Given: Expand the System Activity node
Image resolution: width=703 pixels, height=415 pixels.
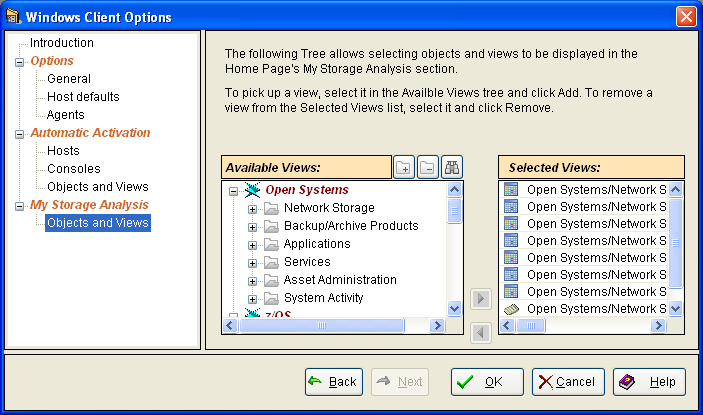Looking at the screenshot, I should click(x=252, y=299).
